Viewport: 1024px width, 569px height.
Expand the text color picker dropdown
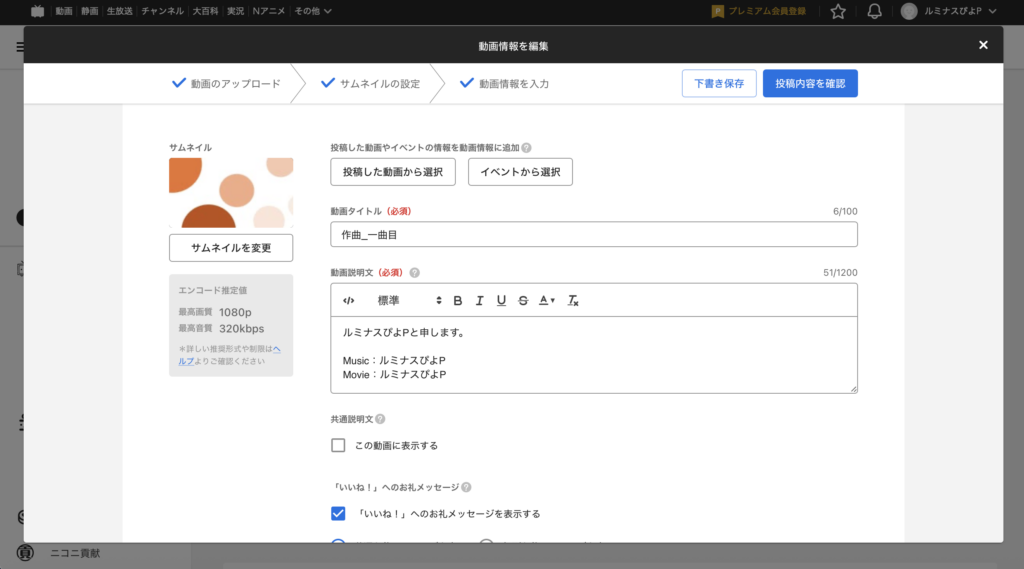pyautogui.click(x=547, y=300)
